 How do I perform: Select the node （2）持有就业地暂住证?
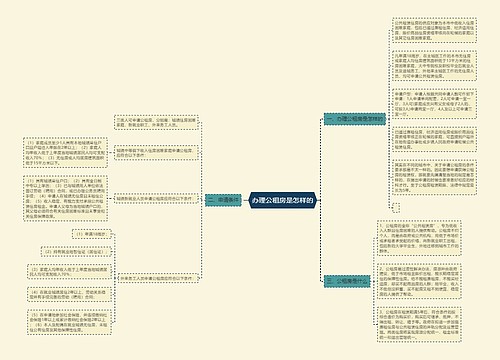[76, 252]
